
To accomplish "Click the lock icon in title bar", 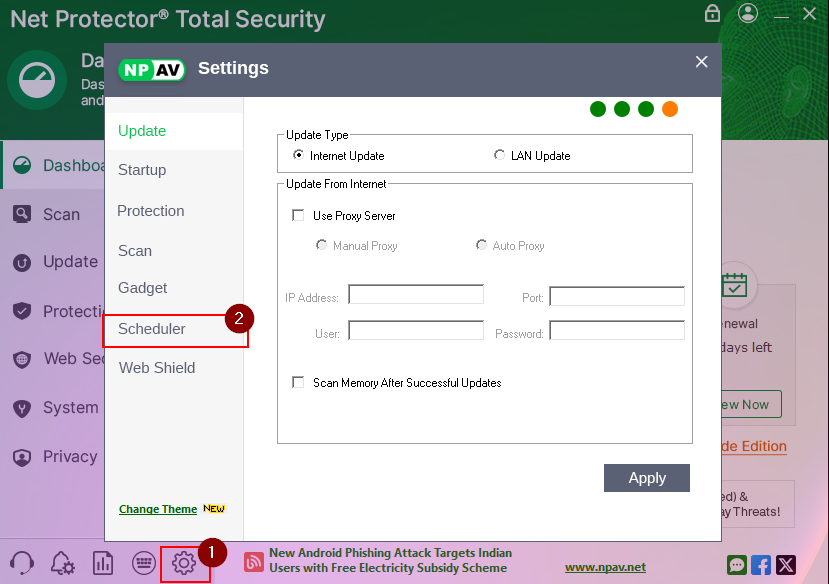I will tap(712, 13).
